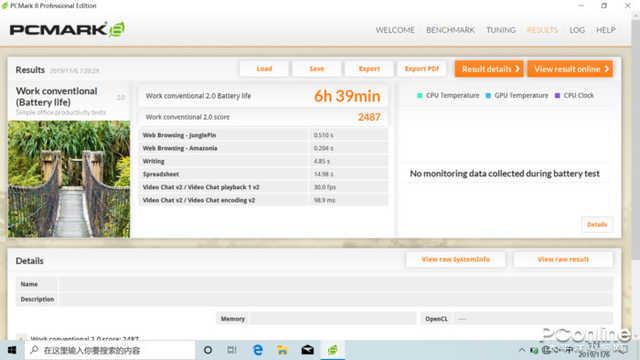Image resolution: width=640 pixels, height=360 pixels.
Task: Toggle the CPU Temperature legend swatch
Action: [420, 96]
